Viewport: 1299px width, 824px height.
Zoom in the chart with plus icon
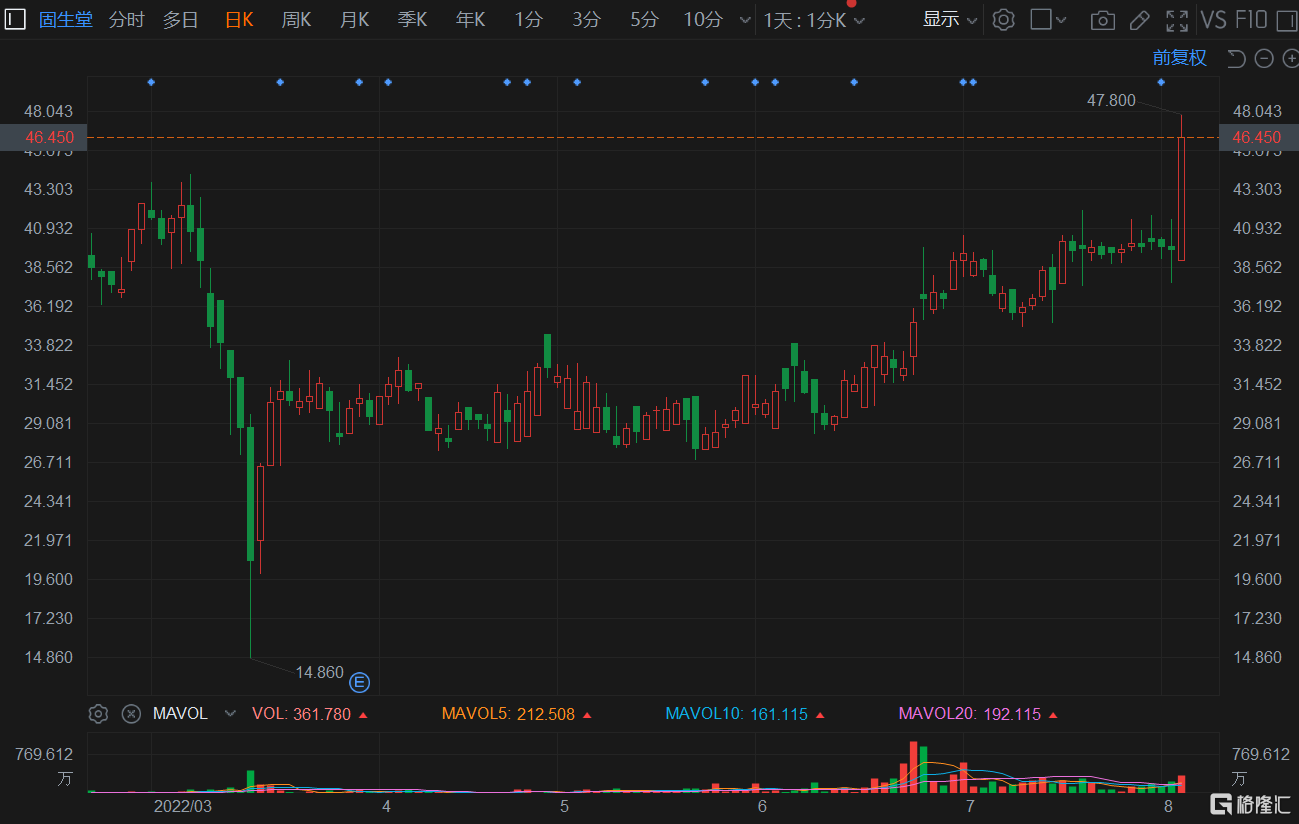[x=1290, y=58]
